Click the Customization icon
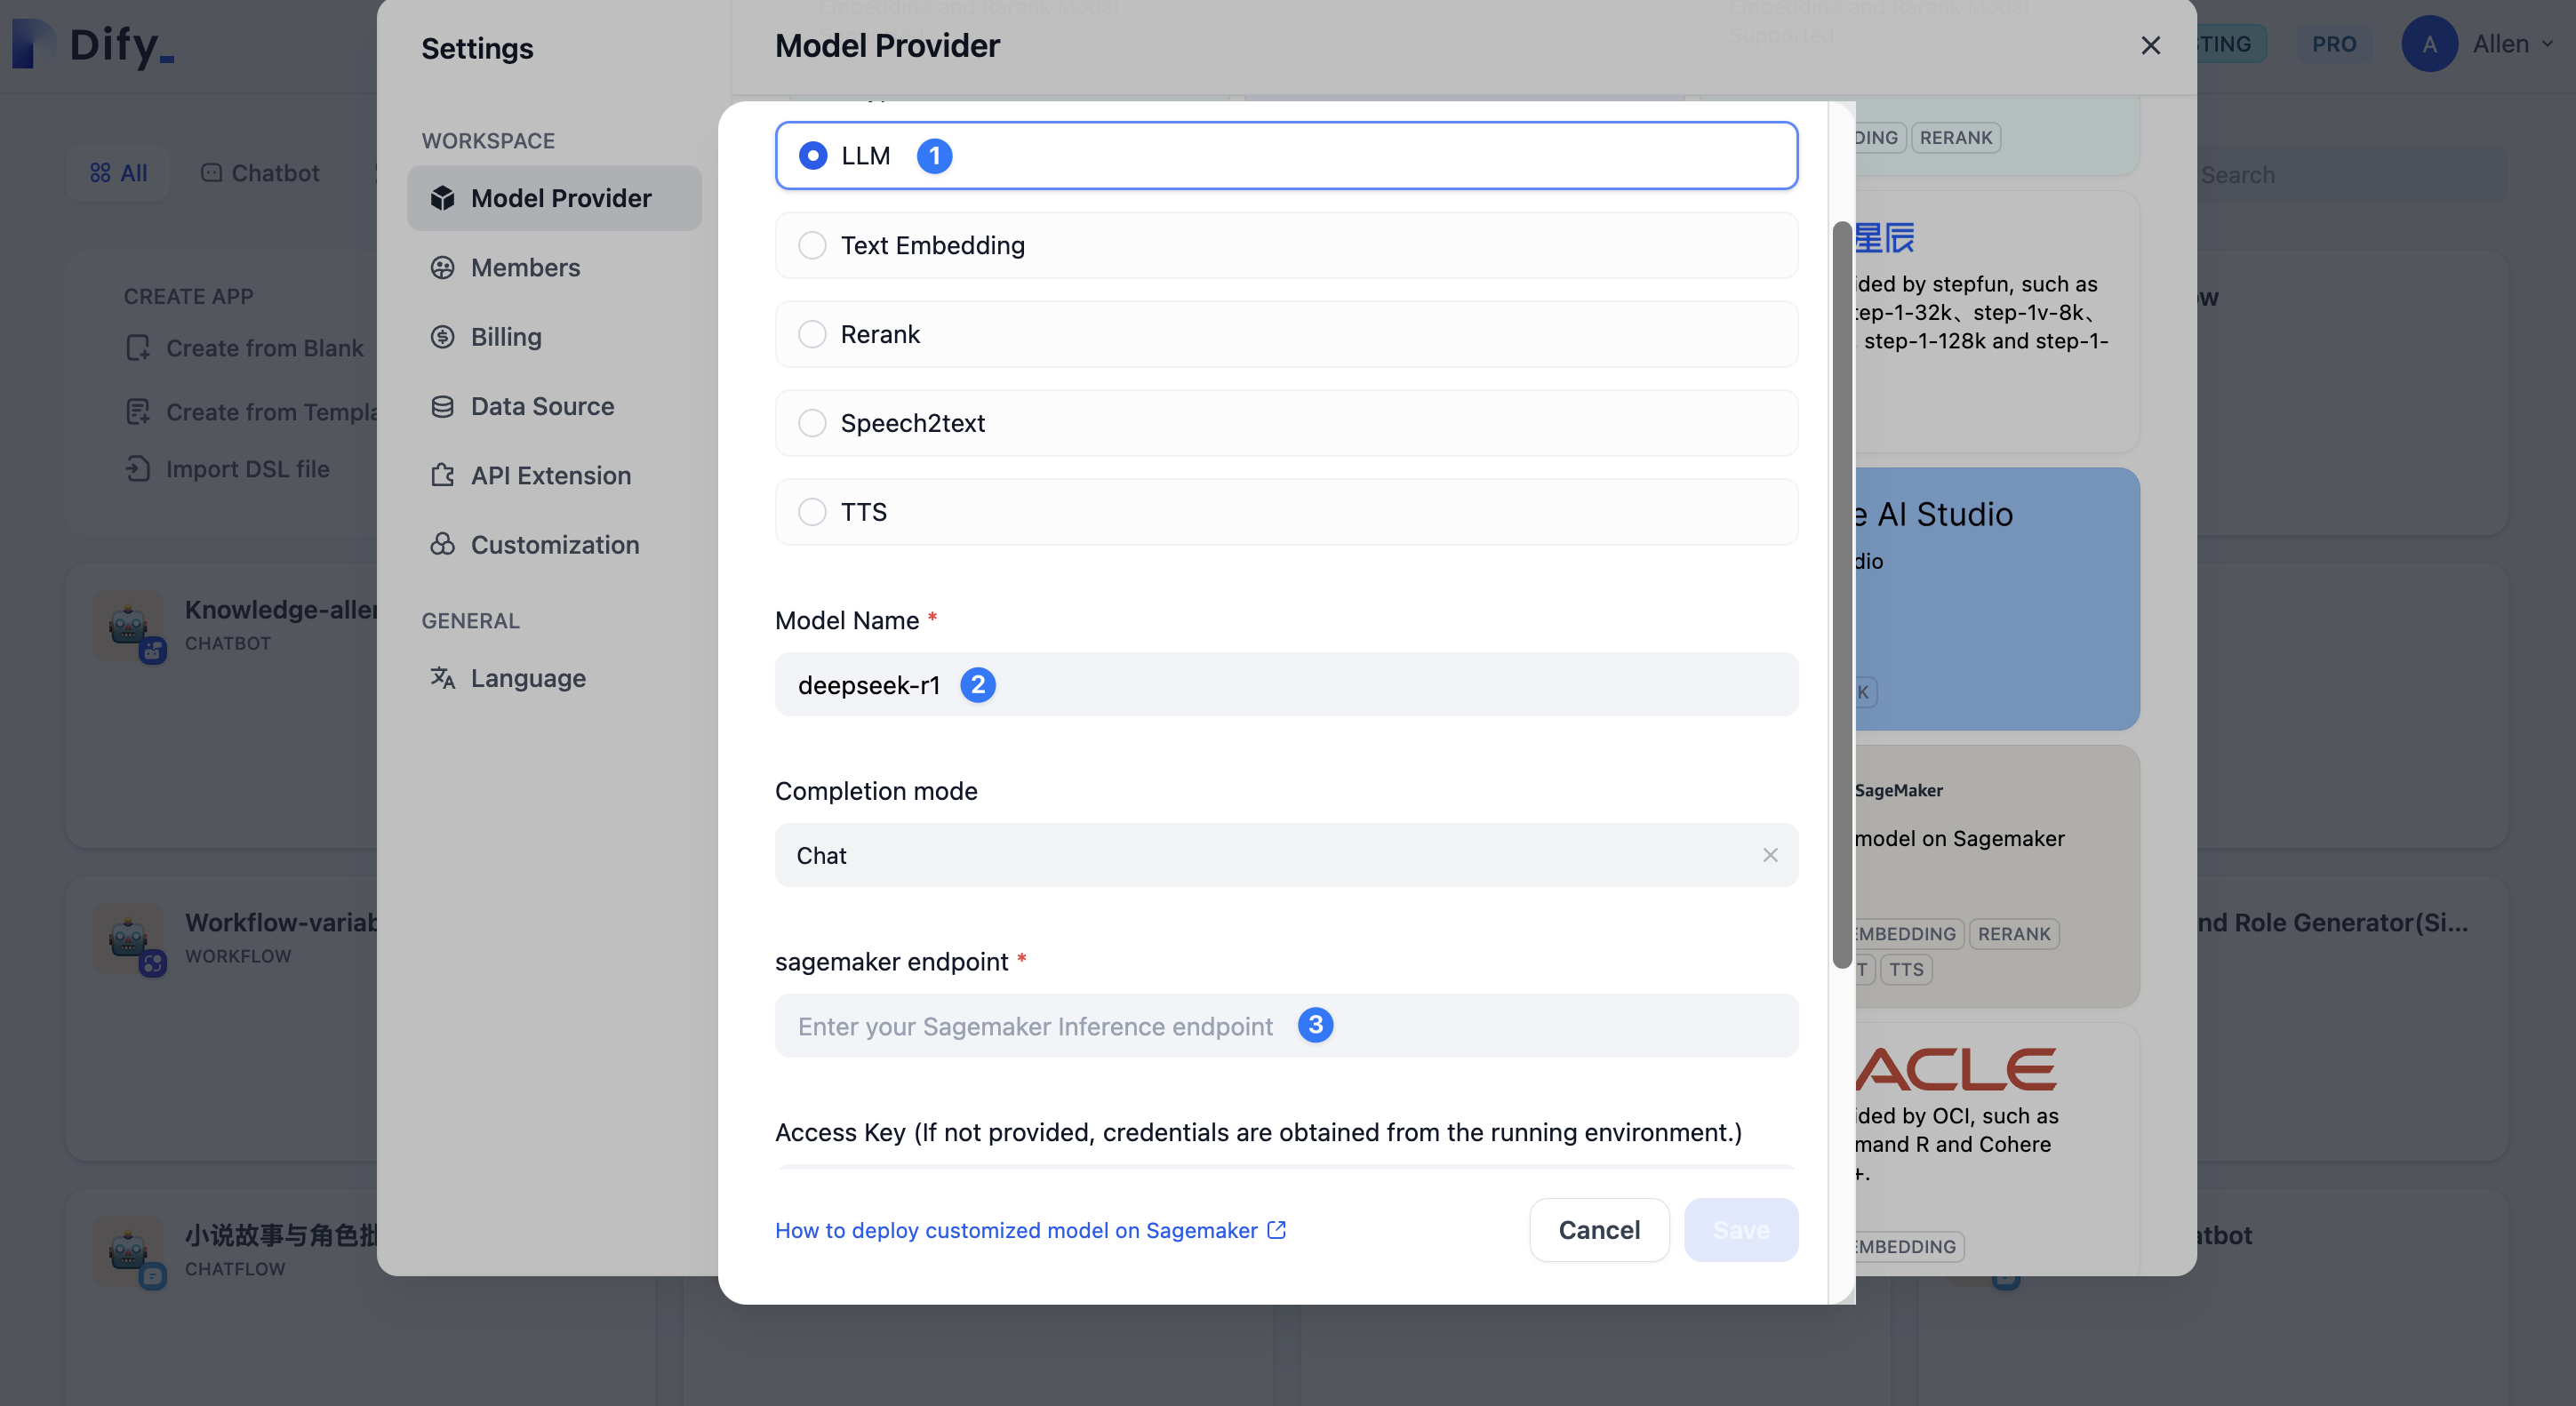 (442, 545)
